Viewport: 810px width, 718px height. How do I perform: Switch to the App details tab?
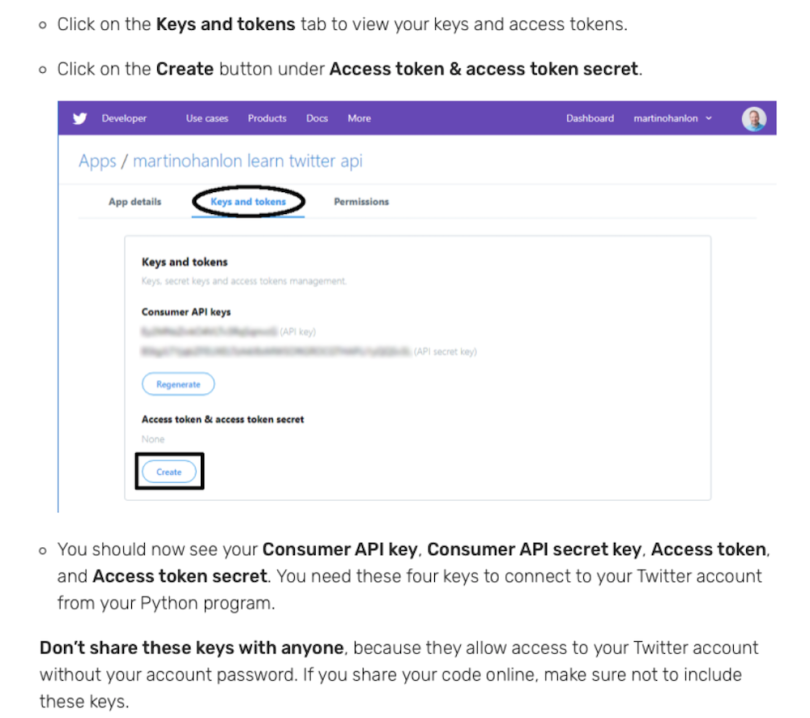tap(135, 201)
